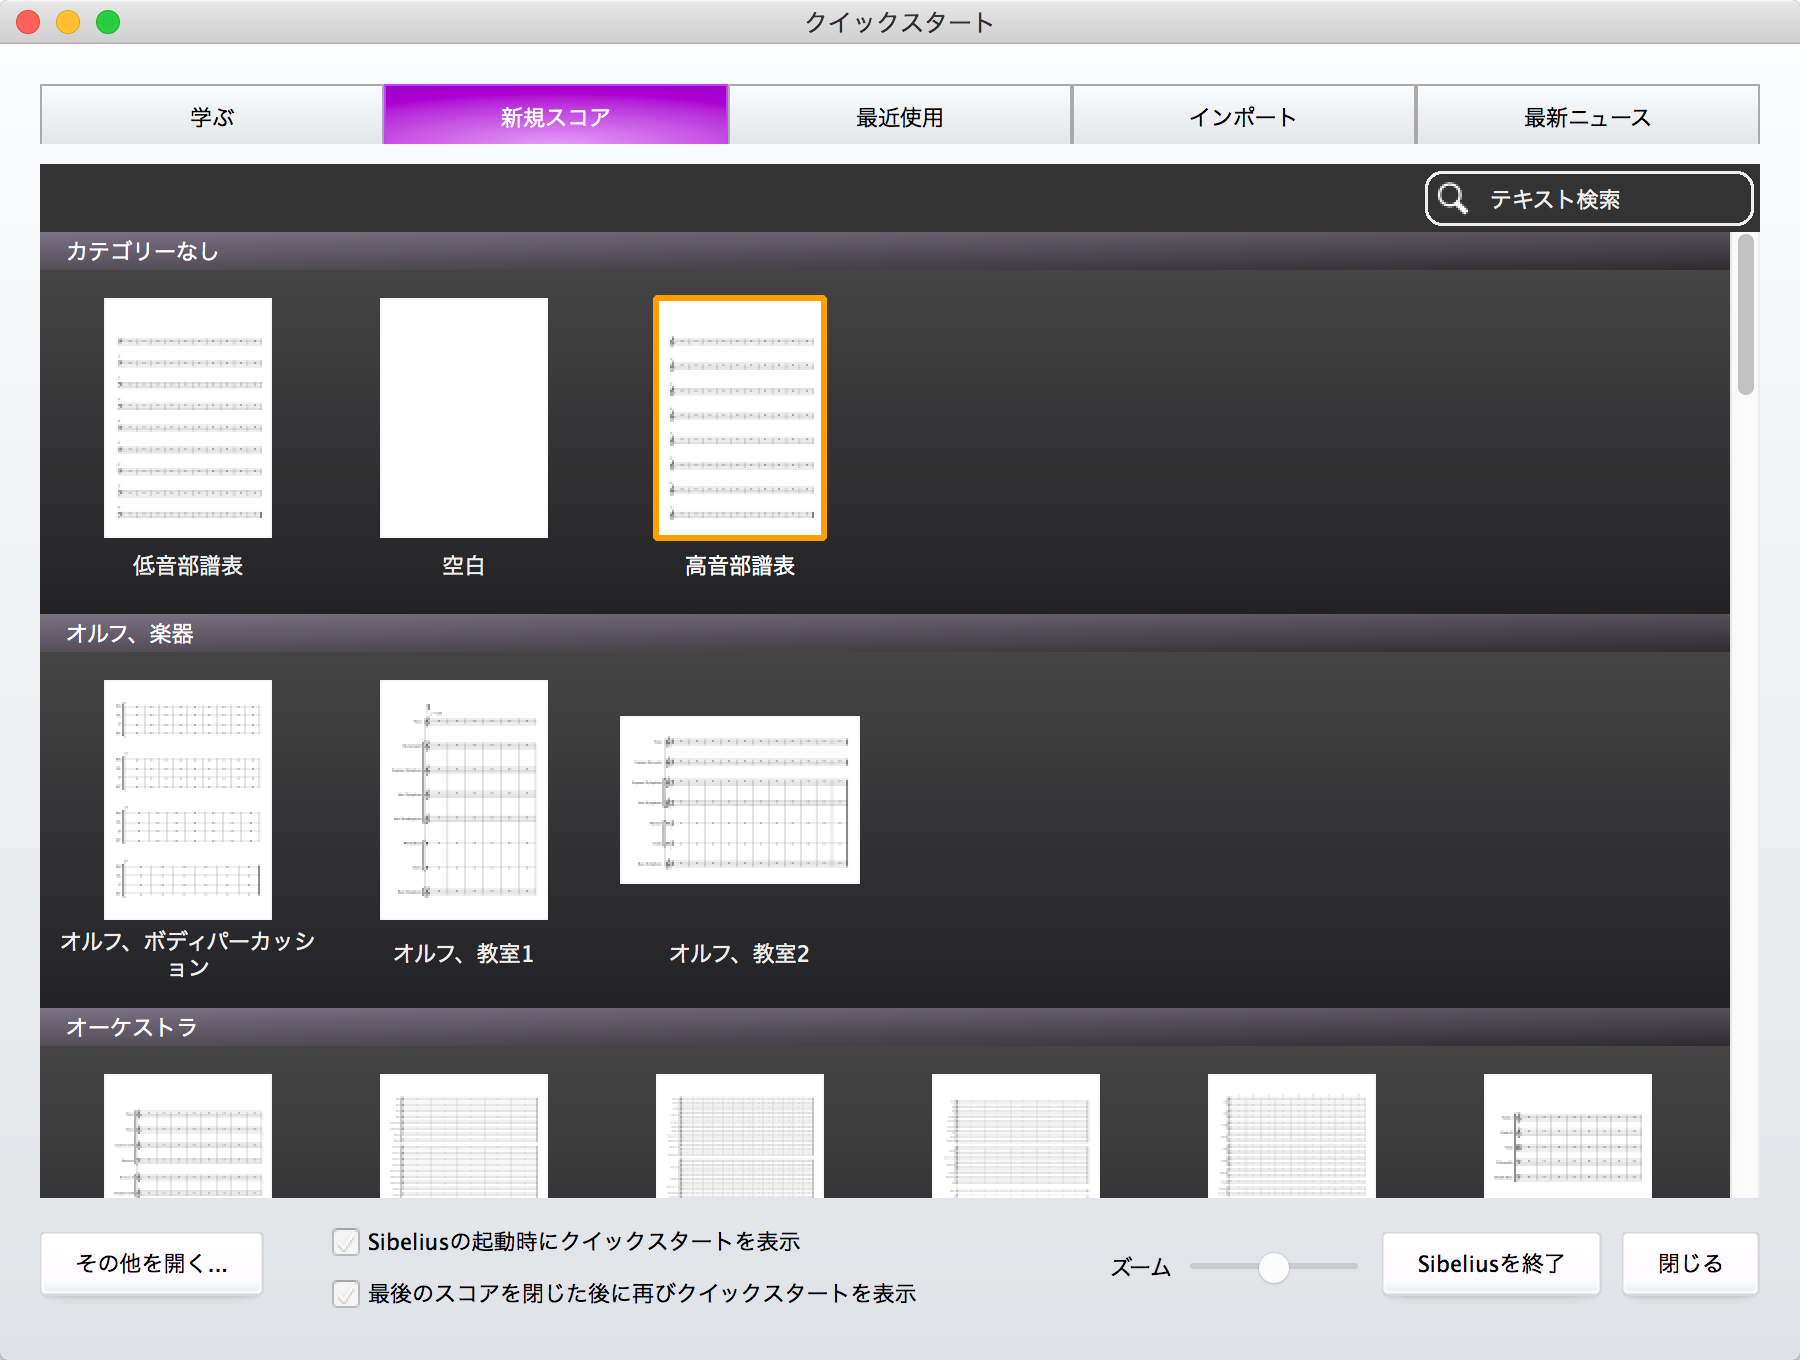1800x1360 pixels.
Task: Click the その他を開く… button
Action: 152,1264
